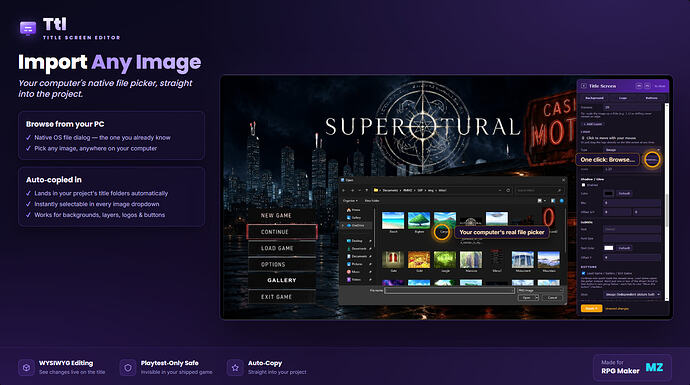Image resolution: width=690 pixels, height=385 pixels.
Task: Switch to the Background tab
Action: point(595,98)
